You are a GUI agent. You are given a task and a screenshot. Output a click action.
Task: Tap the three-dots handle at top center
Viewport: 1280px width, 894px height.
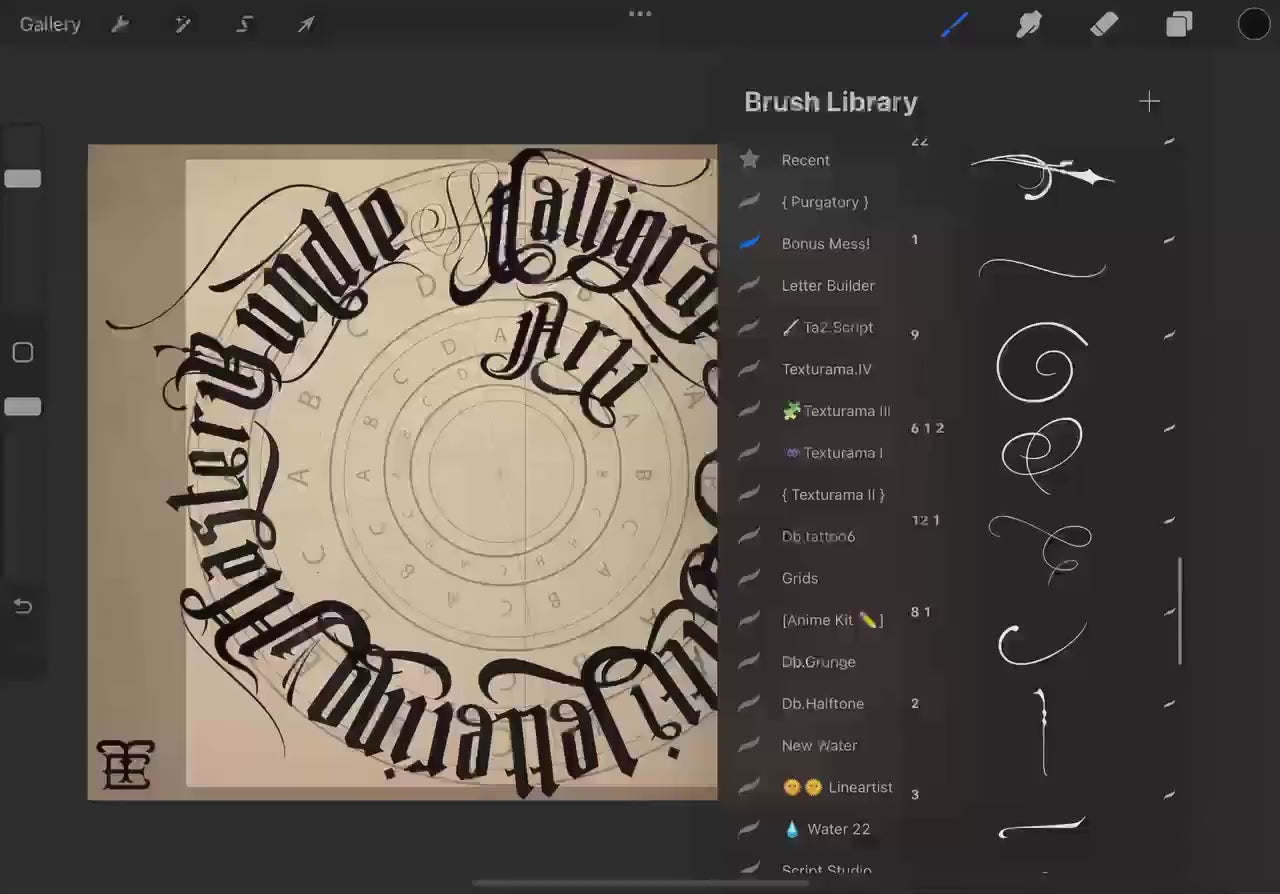point(640,14)
